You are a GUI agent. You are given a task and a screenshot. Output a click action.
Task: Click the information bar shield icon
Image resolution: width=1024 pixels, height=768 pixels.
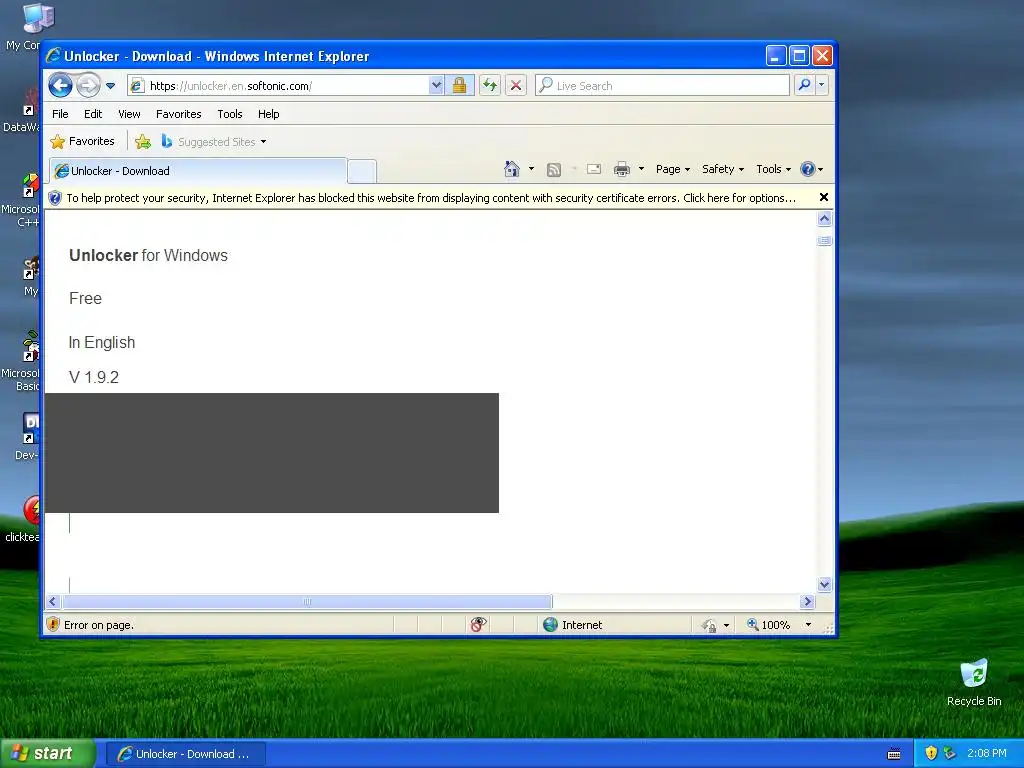tap(55, 199)
